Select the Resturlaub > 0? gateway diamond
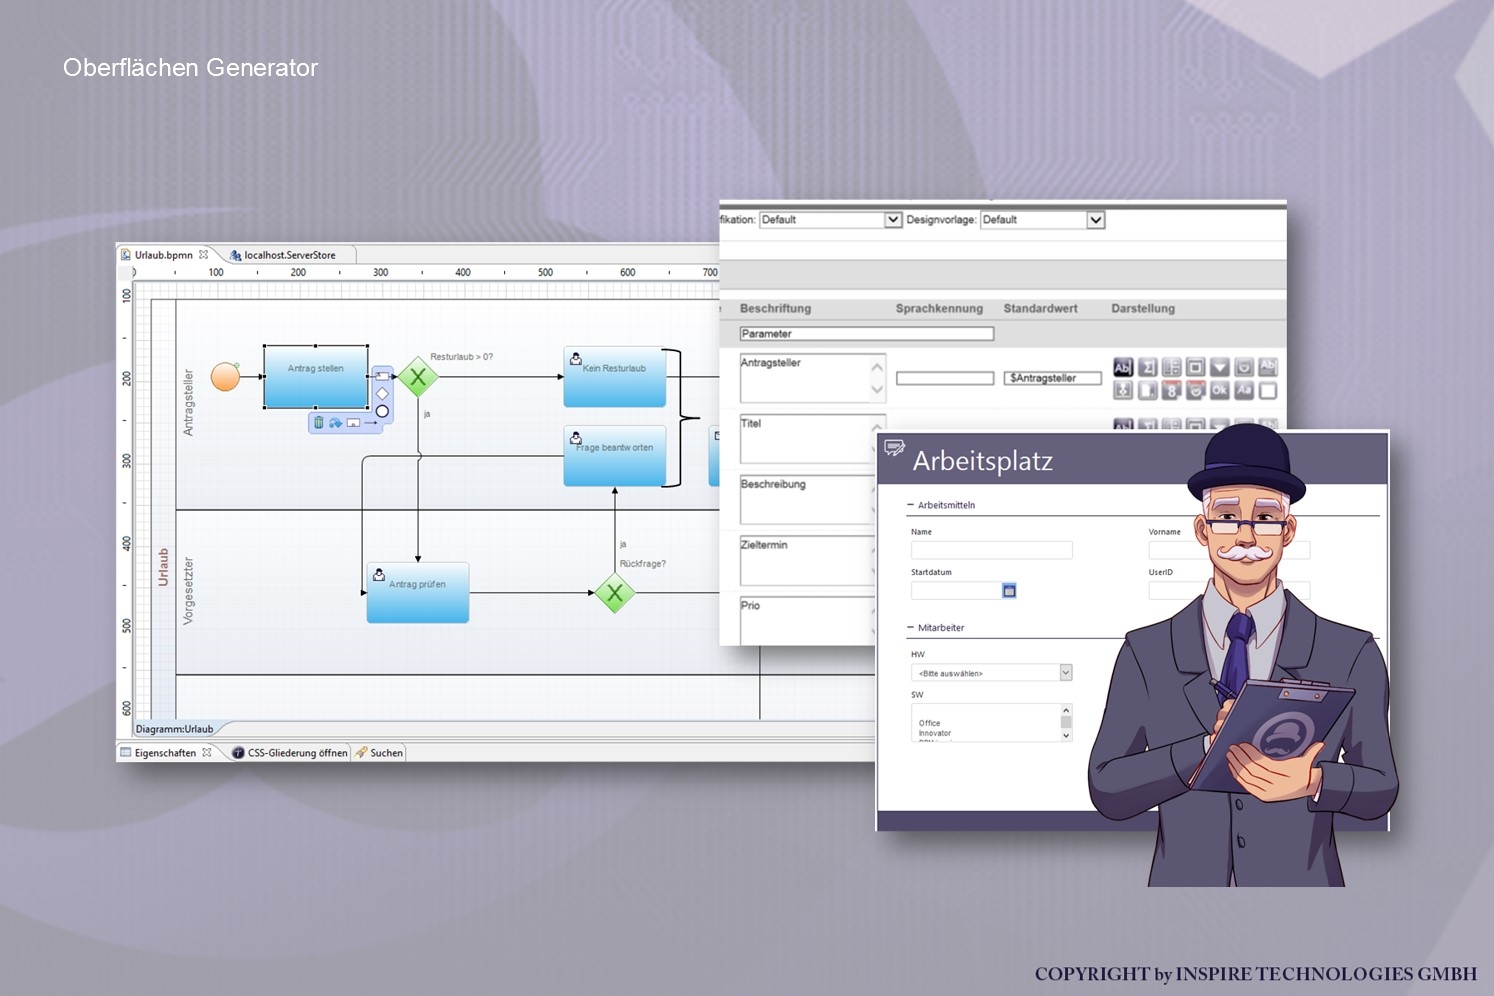 coord(418,377)
